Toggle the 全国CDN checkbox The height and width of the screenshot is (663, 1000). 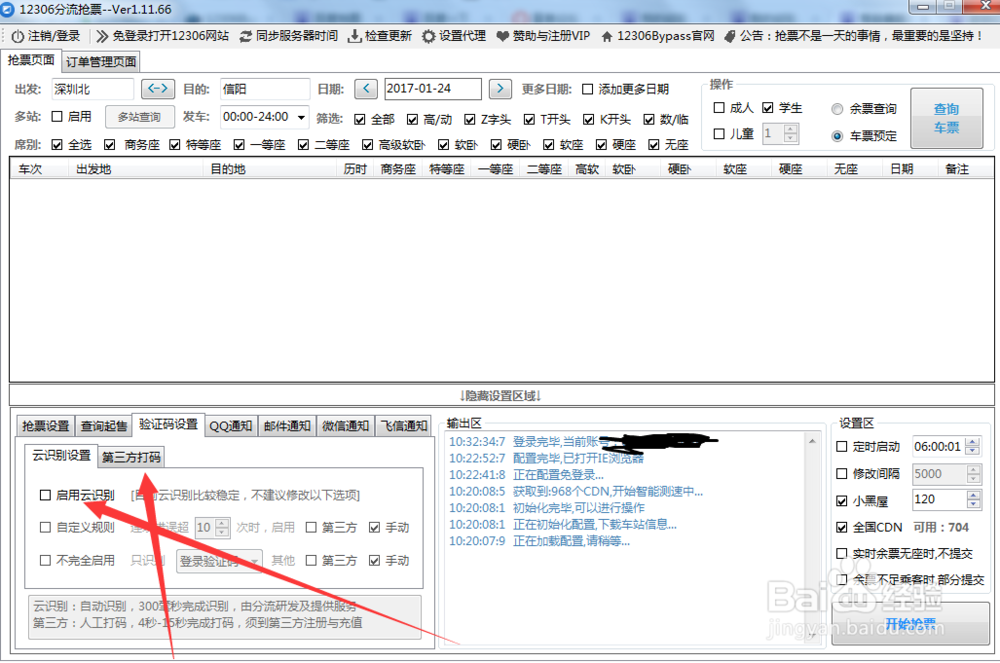(x=842, y=527)
